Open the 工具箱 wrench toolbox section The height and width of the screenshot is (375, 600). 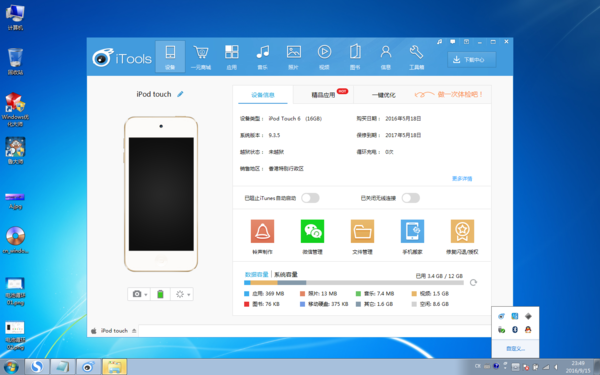(x=416, y=57)
